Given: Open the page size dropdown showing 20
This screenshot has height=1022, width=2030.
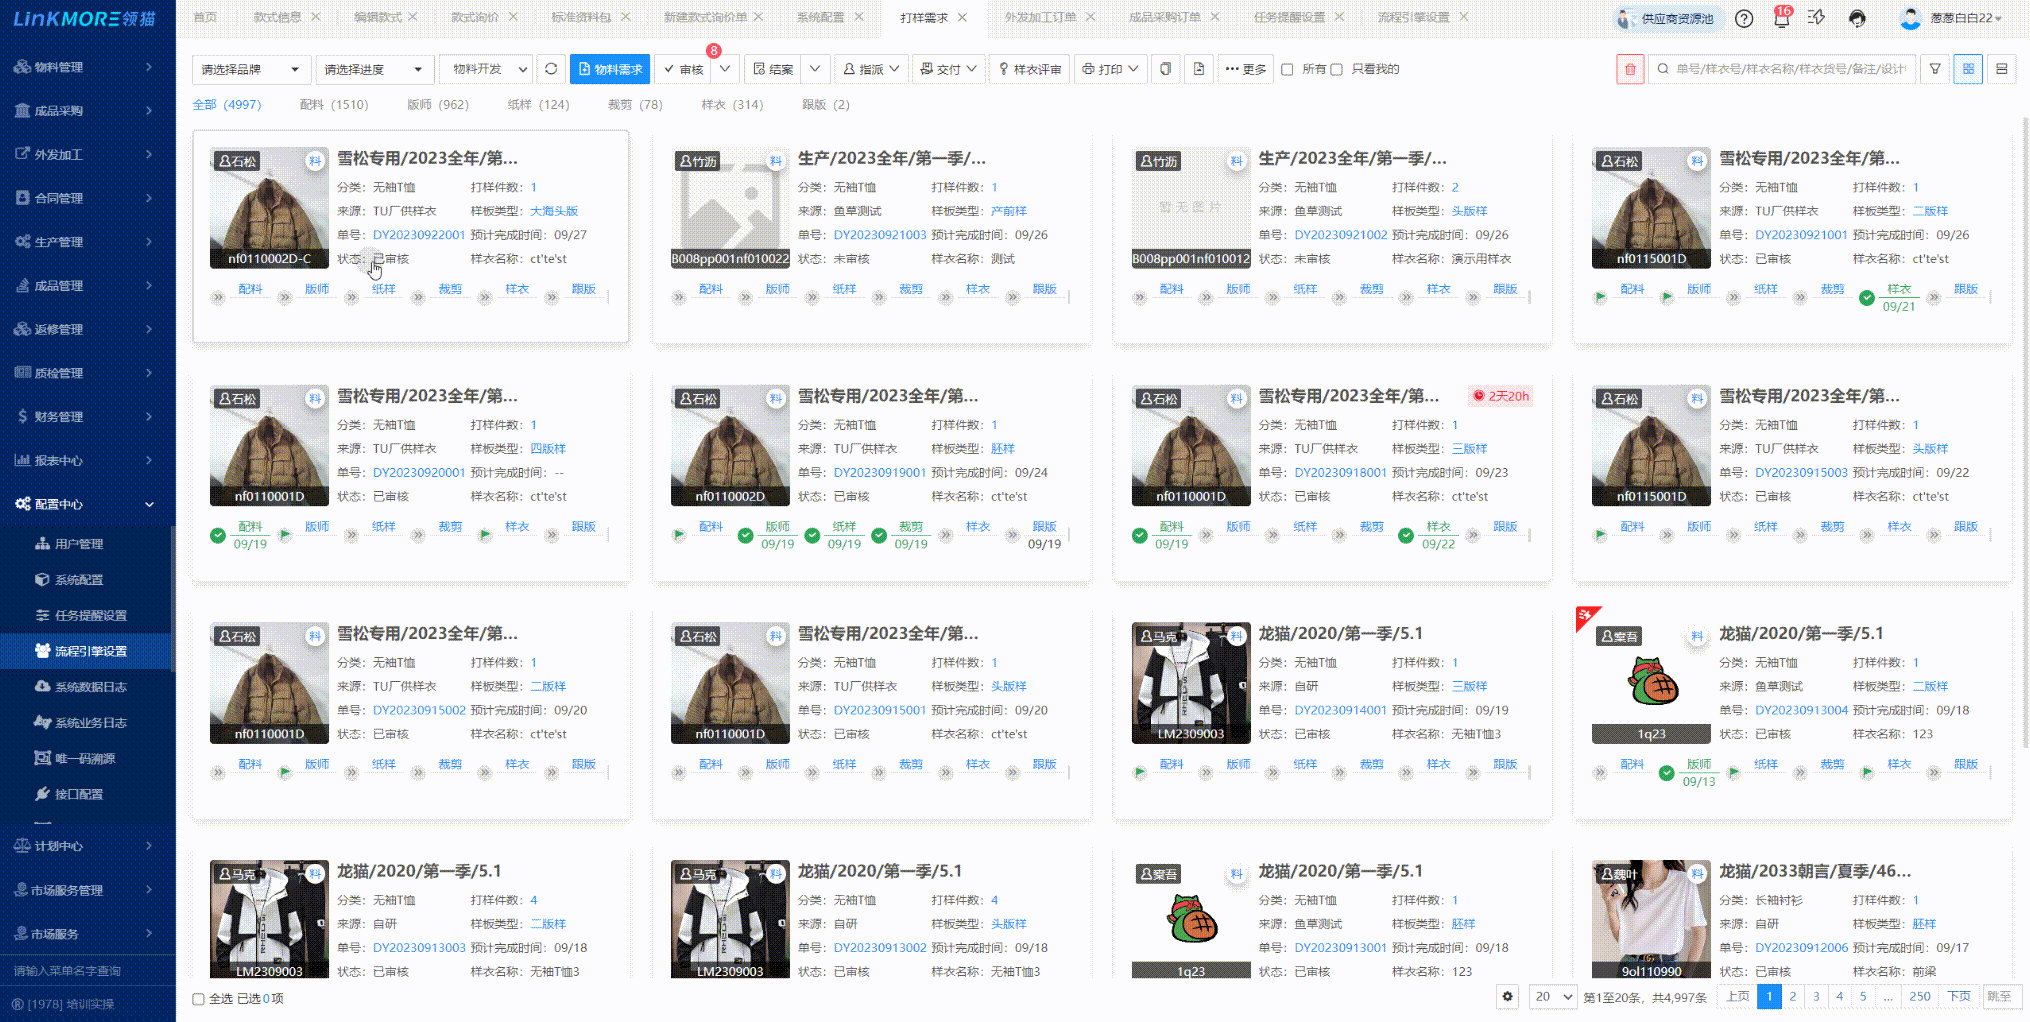Looking at the screenshot, I should click(x=1553, y=997).
